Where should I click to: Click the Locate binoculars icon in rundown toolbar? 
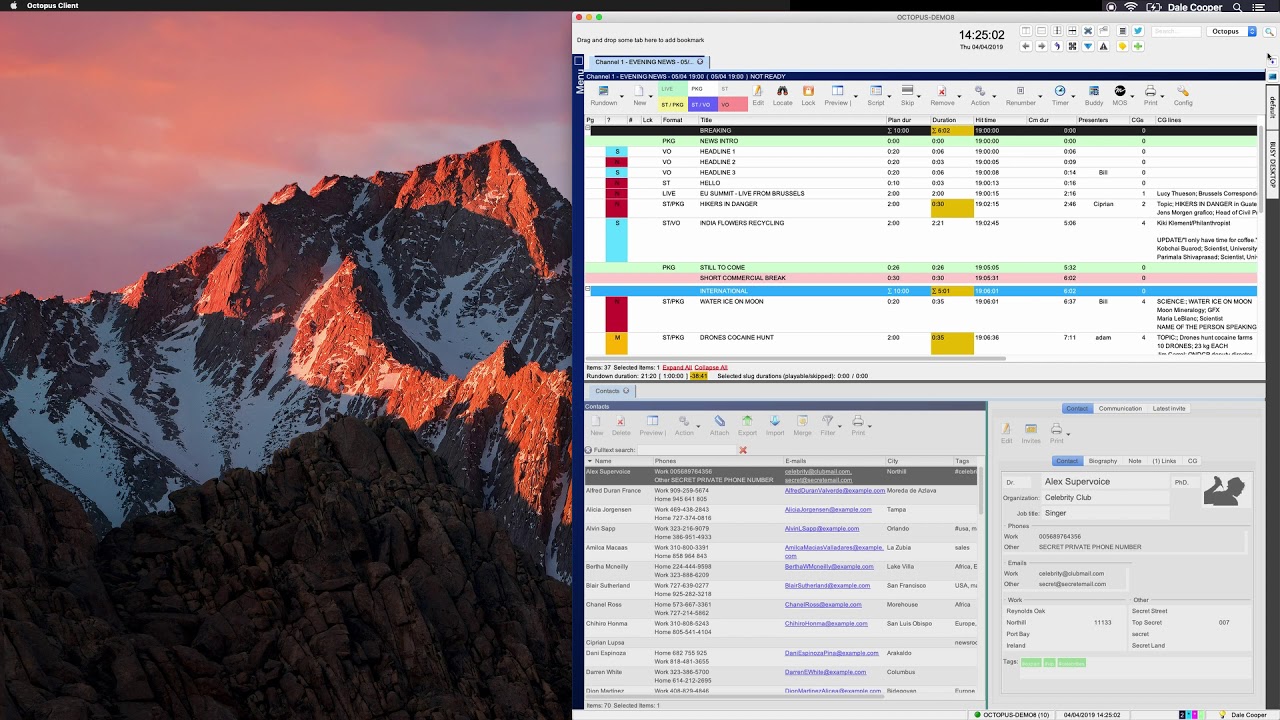pos(782,92)
